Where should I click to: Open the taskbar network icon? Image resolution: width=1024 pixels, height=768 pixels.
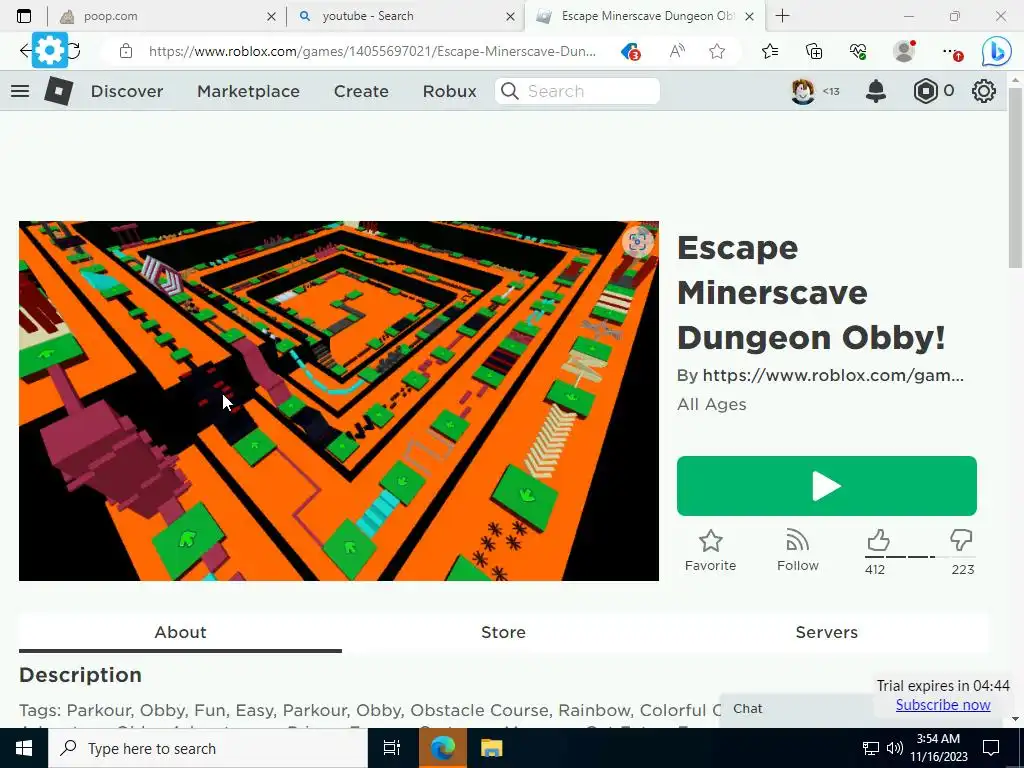click(x=871, y=748)
